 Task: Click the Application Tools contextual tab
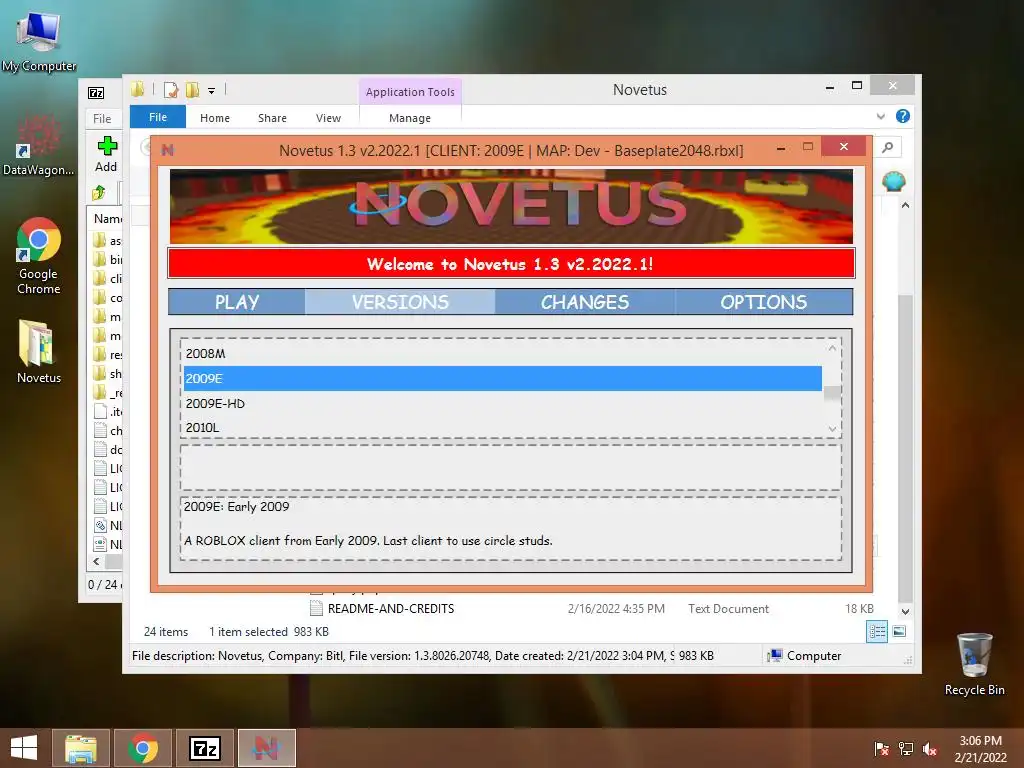click(x=410, y=92)
